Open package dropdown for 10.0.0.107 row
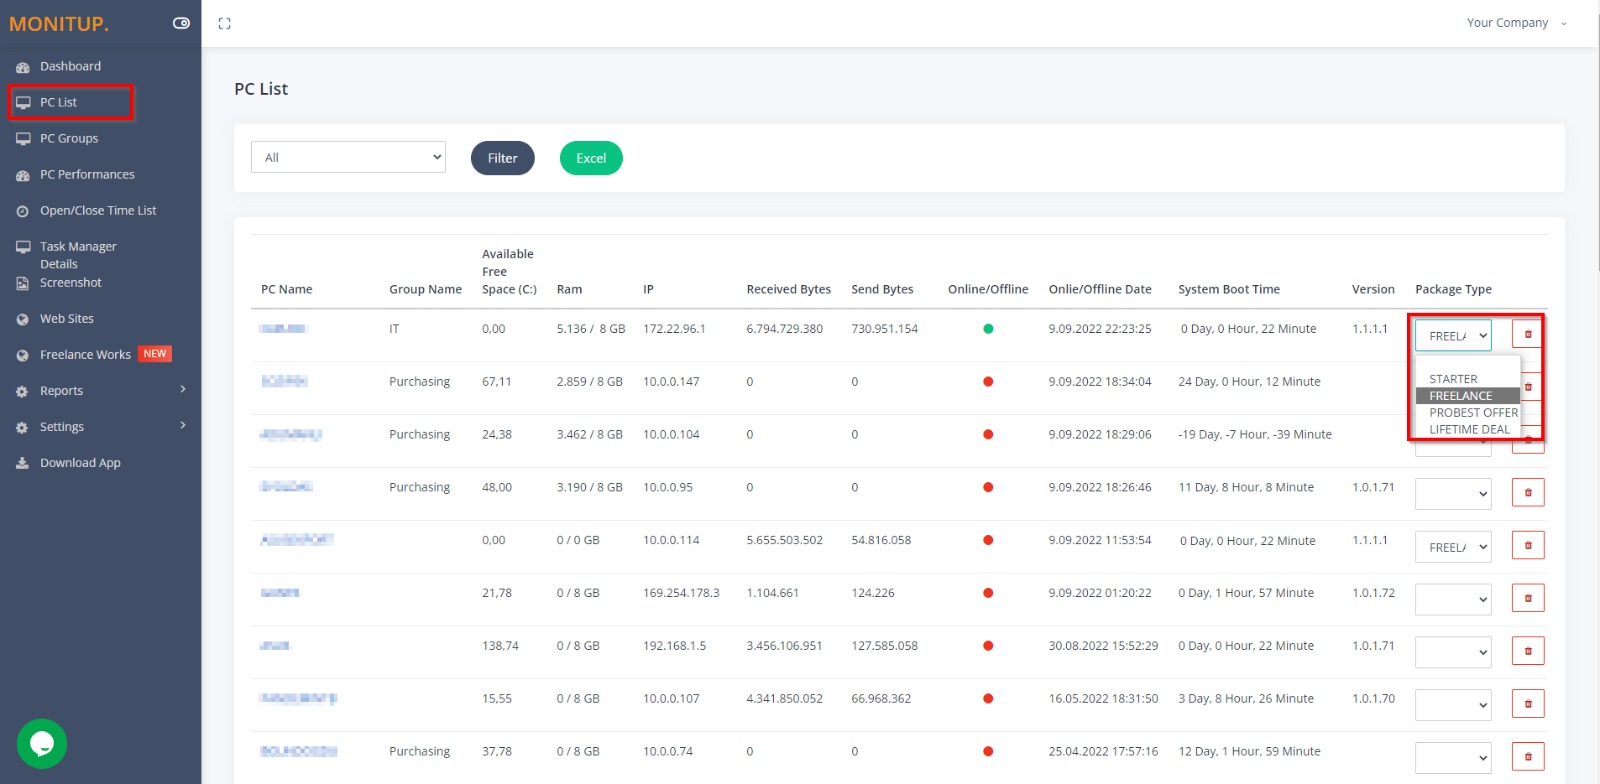Image resolution: width=1600 pixels, height=784 pixels. (x=1453, y=705)
